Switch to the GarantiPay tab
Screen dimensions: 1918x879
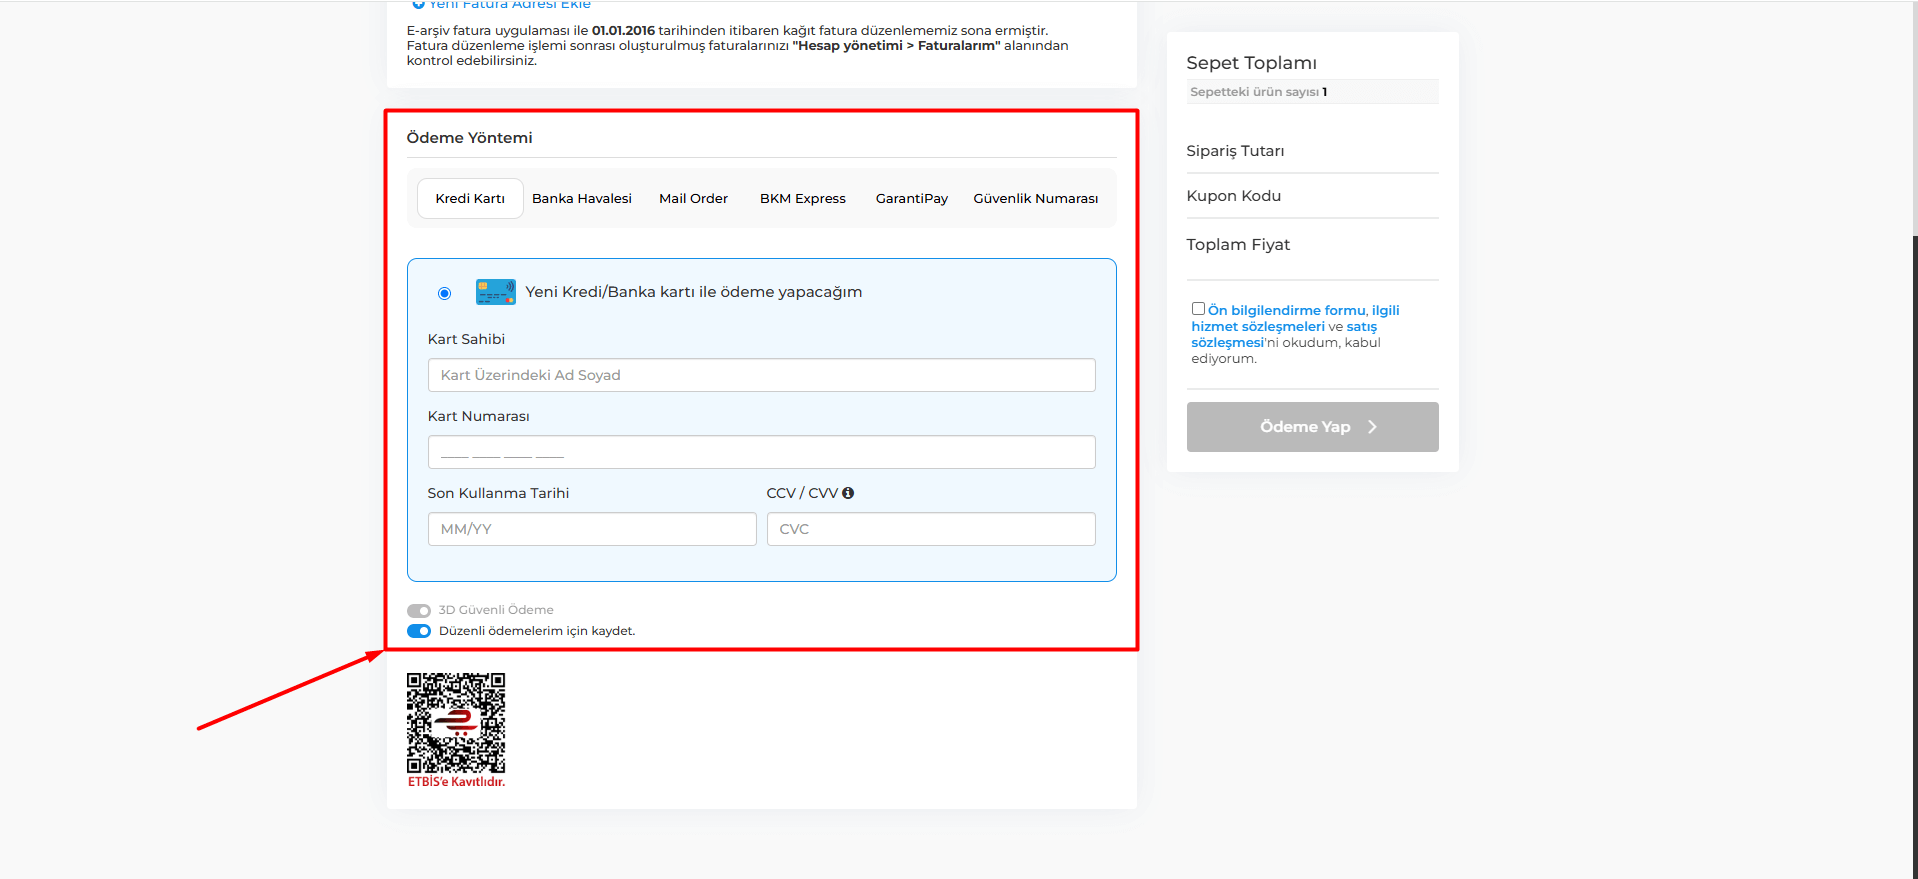[911, 198]
